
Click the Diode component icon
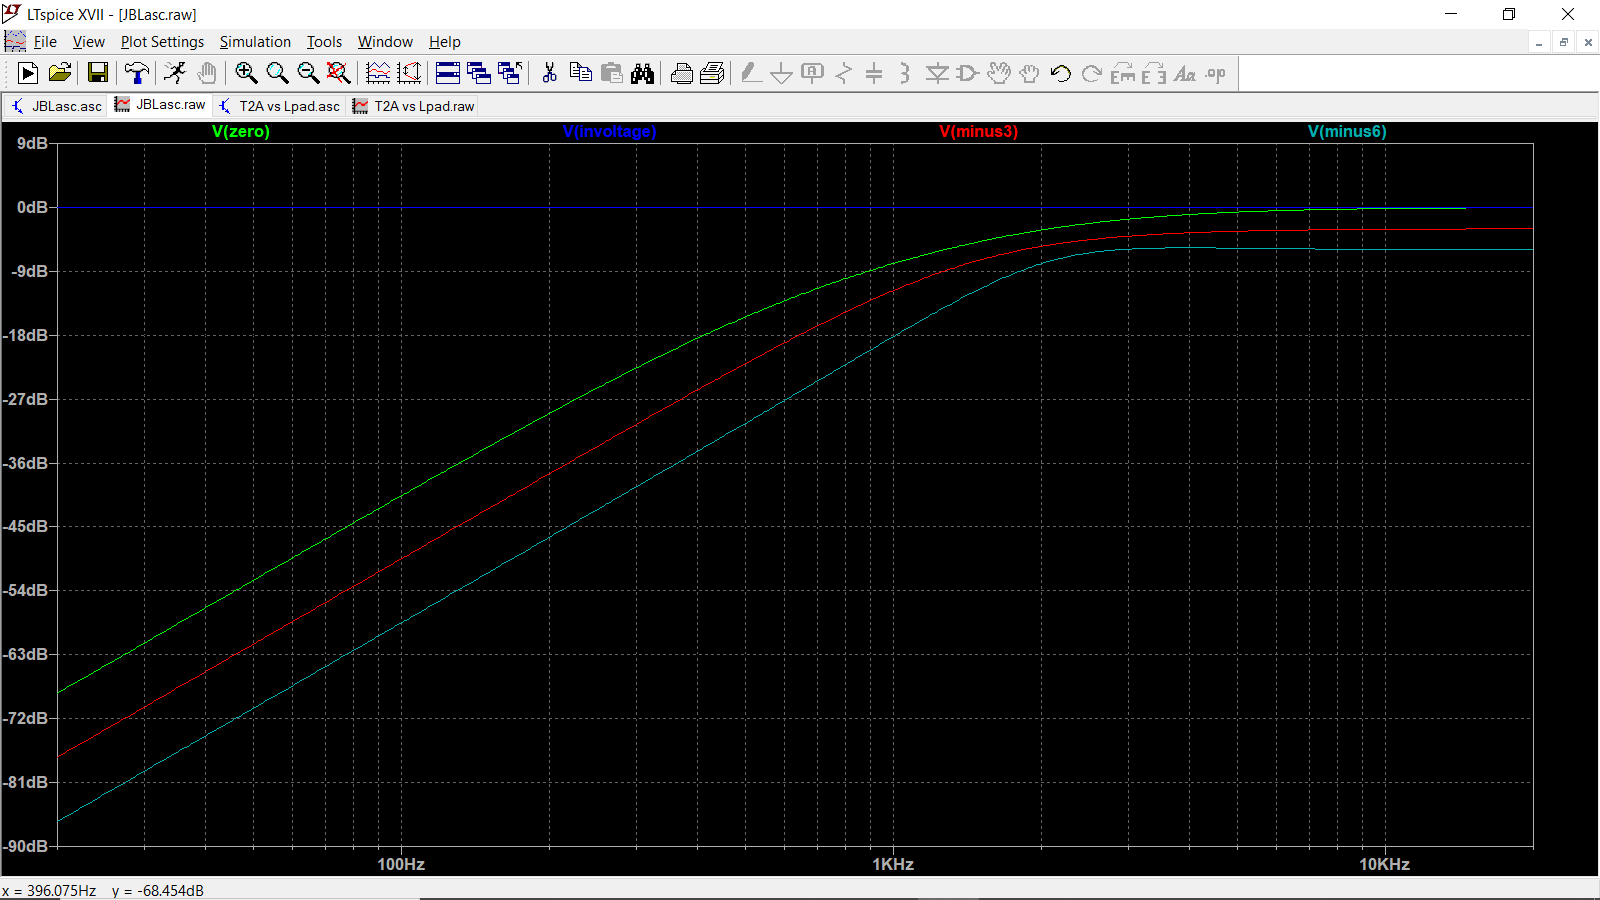tap(937, 73)
